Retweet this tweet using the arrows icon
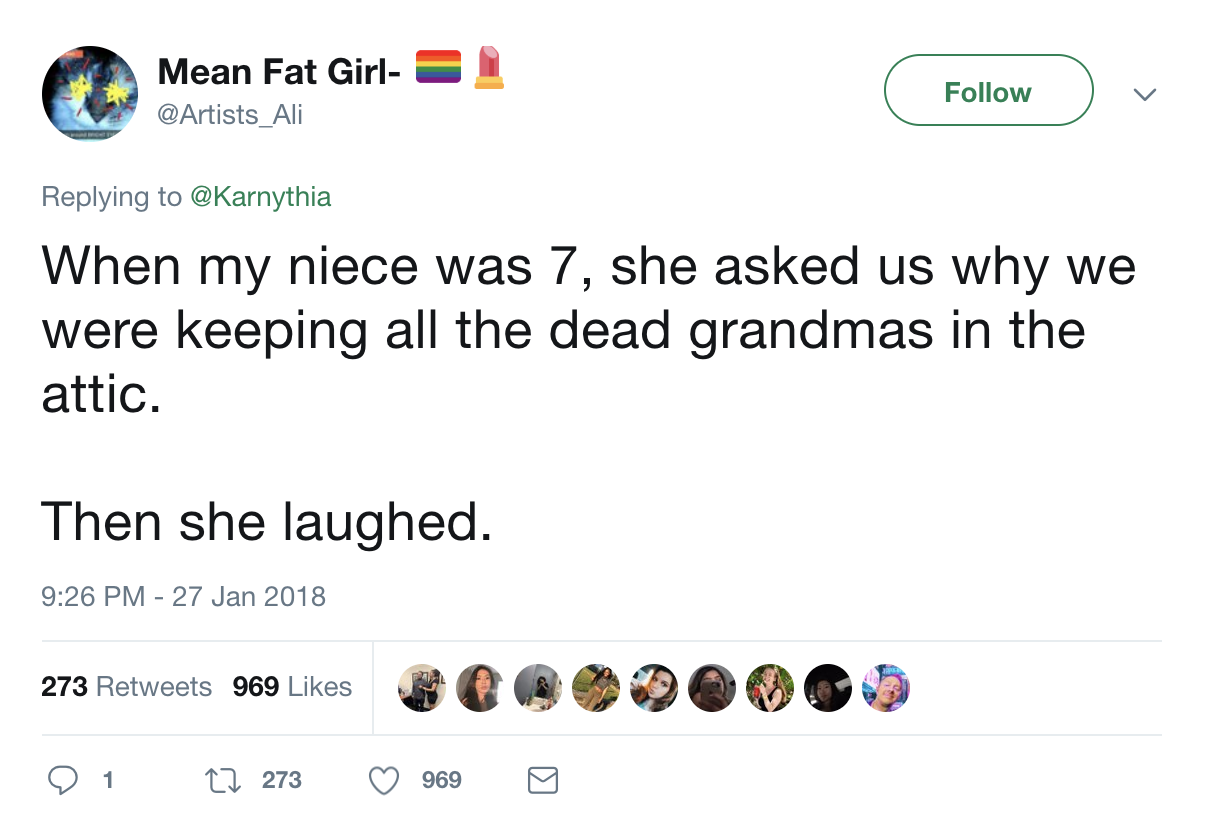Image resolution: width=1216 pixels, height=822 pixels. [217, 780]
